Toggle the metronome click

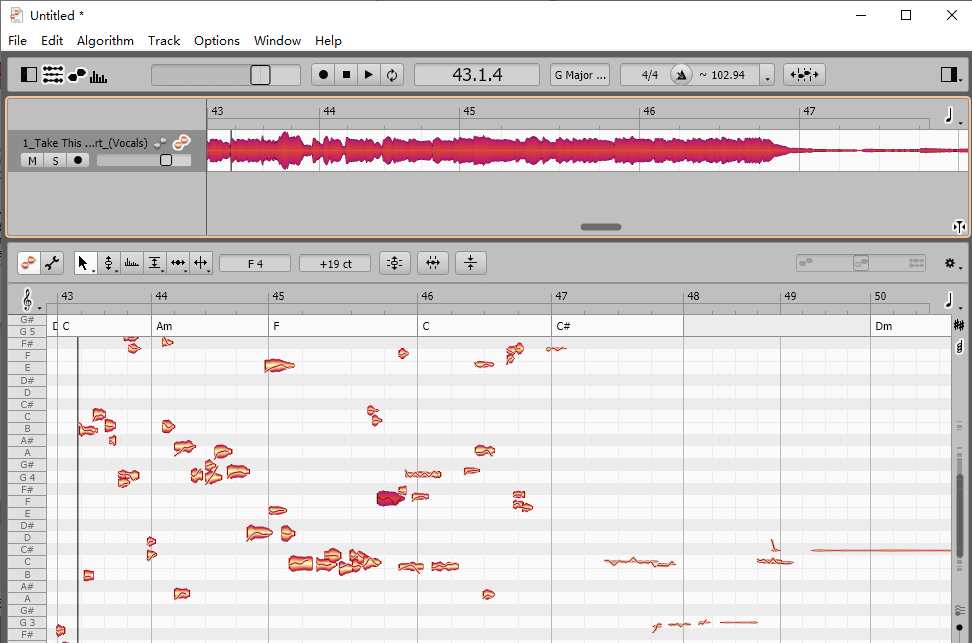point(681,75)
